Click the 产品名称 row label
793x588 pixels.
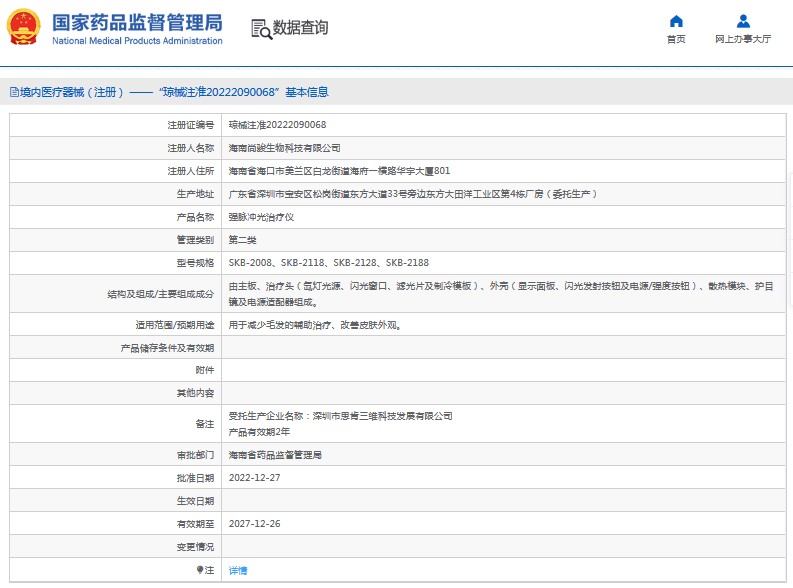(x=195, y=217)
